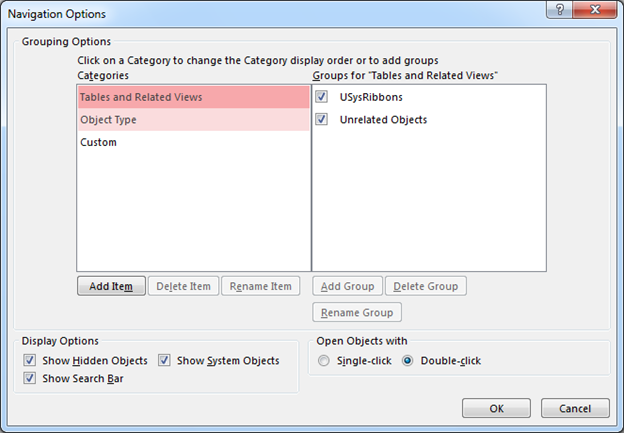
Task: Select Single-click radio button
Action: [324, 361]
